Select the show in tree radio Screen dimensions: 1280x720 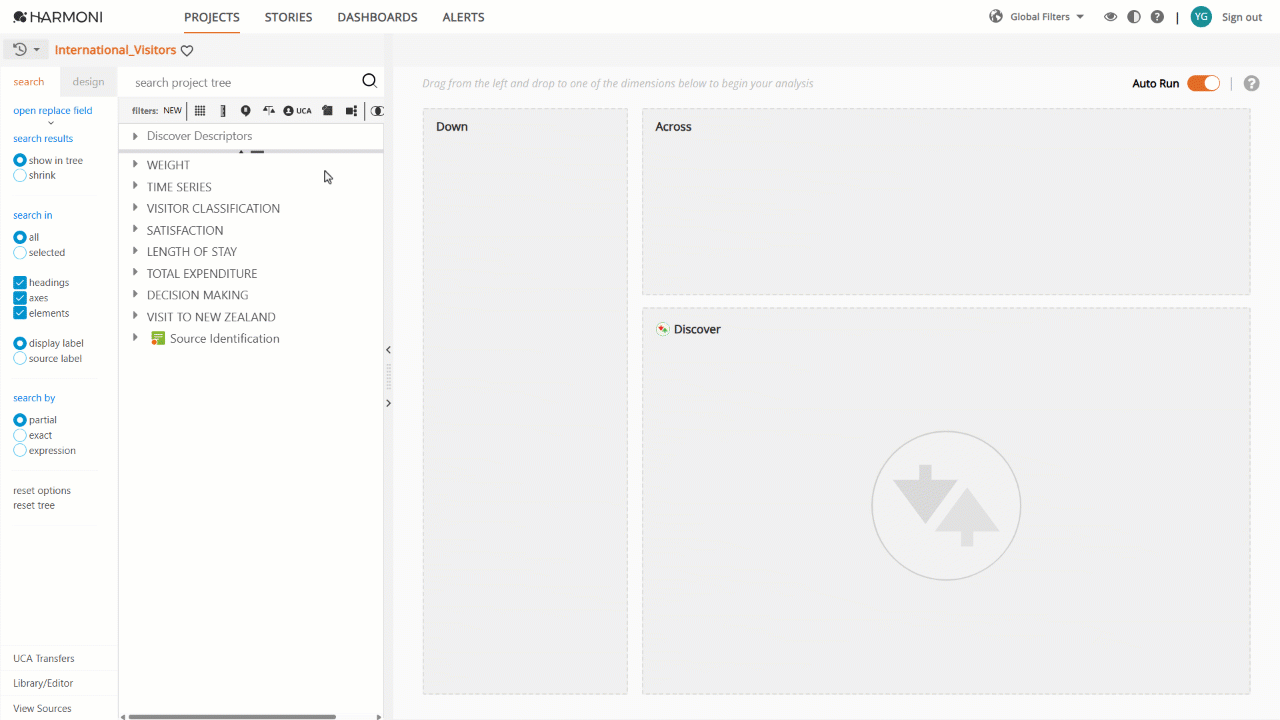coord(20,160)
